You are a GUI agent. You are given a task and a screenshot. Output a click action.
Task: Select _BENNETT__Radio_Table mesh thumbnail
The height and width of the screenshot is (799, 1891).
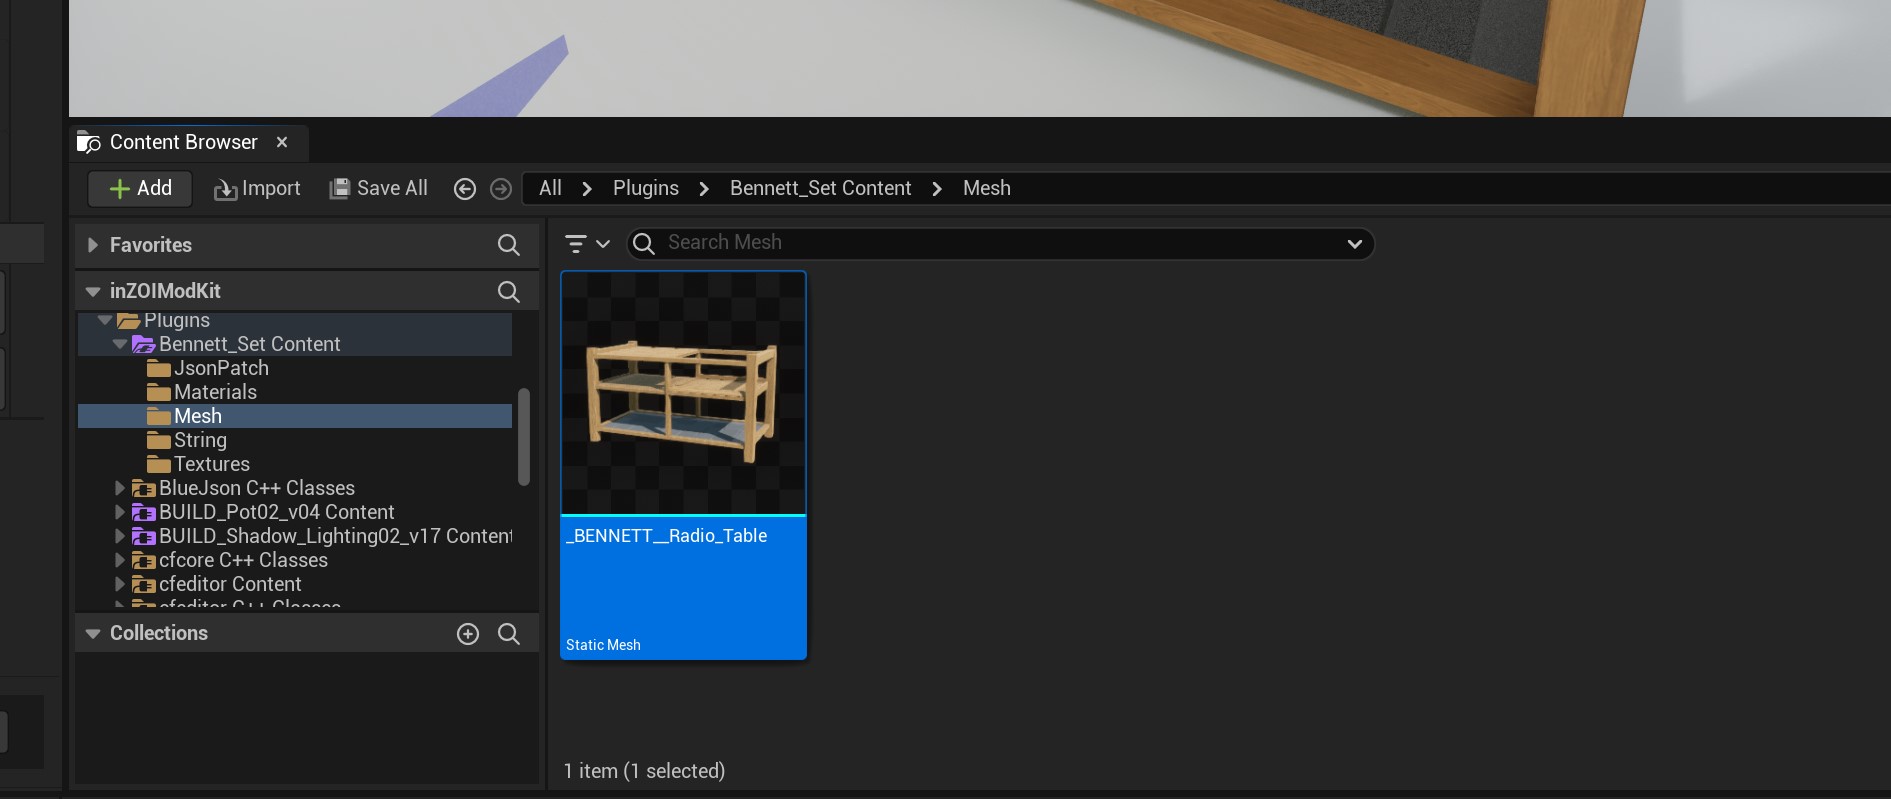(684, 393)
